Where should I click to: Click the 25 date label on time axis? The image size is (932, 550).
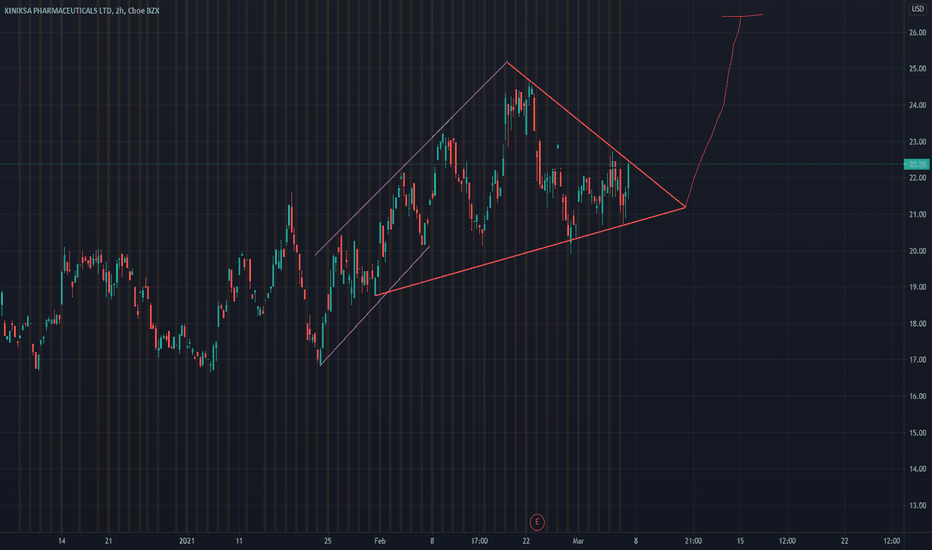point(328,541)
